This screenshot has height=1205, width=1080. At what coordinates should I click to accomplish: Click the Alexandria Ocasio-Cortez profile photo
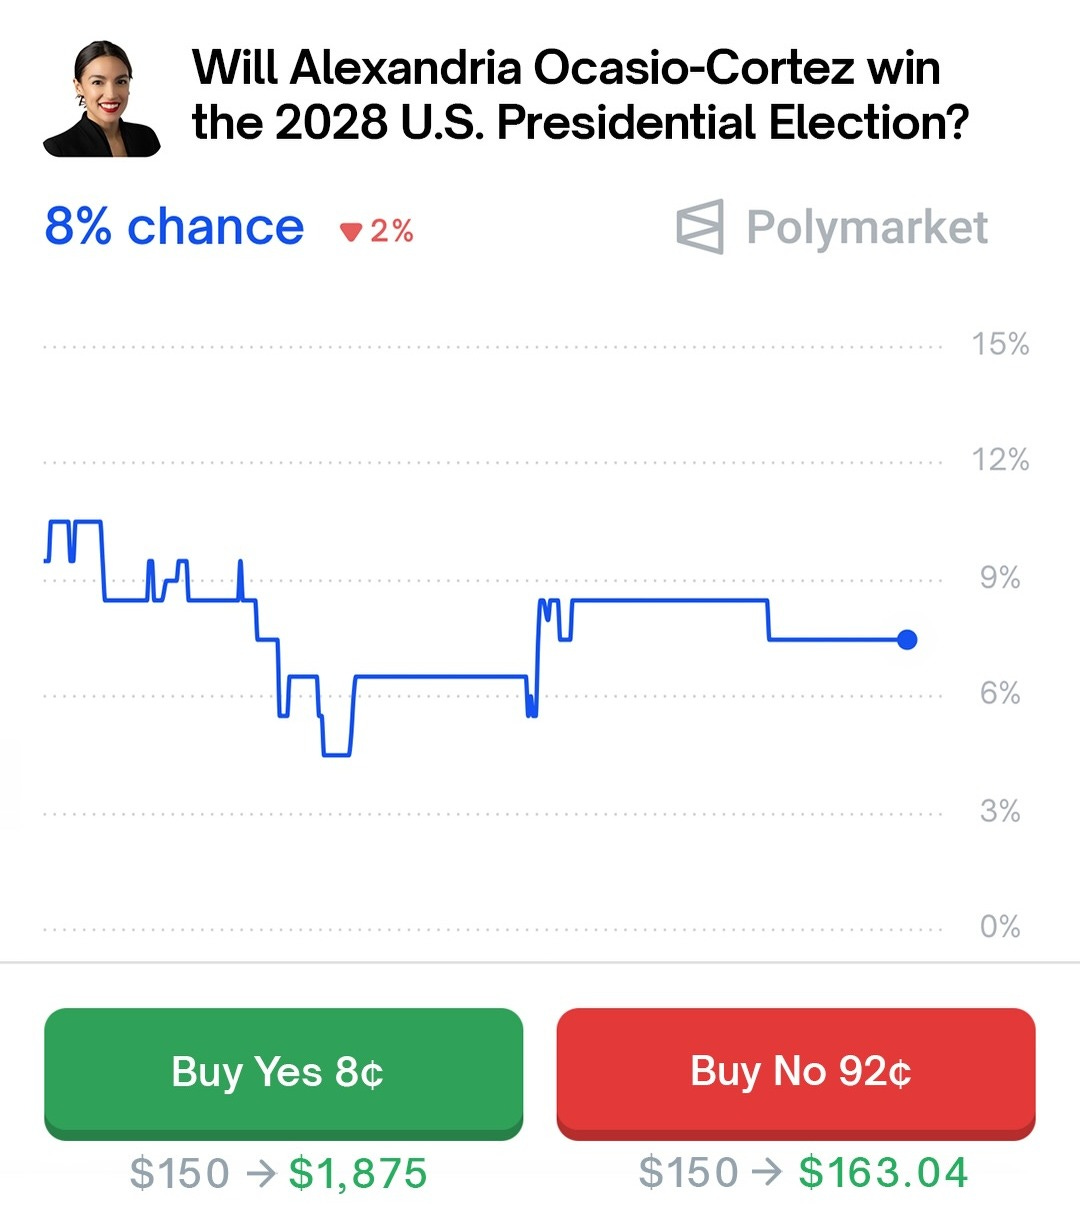pyautogui.click(x=101, y=99)
